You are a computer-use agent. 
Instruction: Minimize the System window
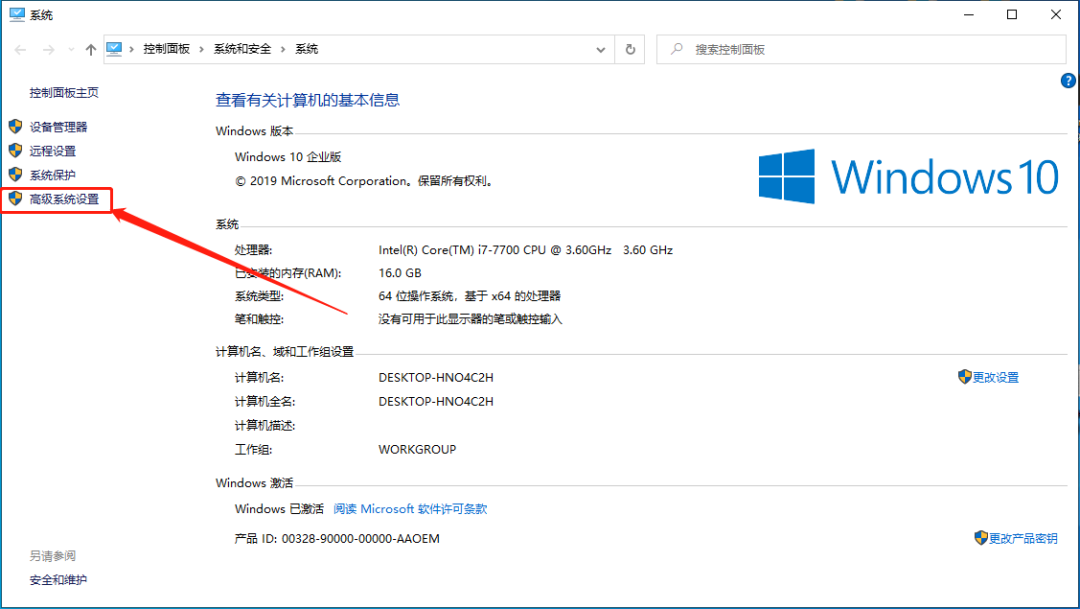968,14
